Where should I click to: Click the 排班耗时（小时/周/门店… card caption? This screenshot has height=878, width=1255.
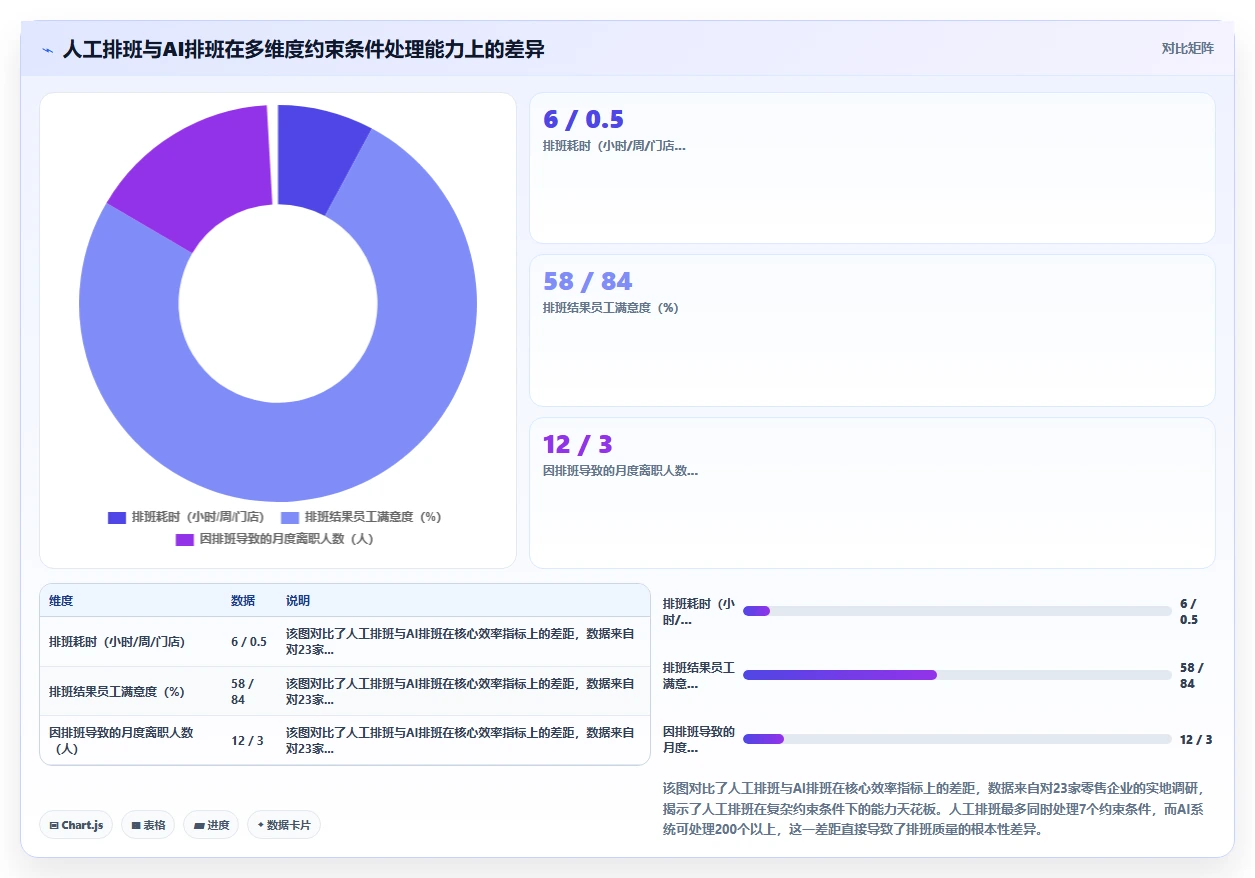[614, 146]
